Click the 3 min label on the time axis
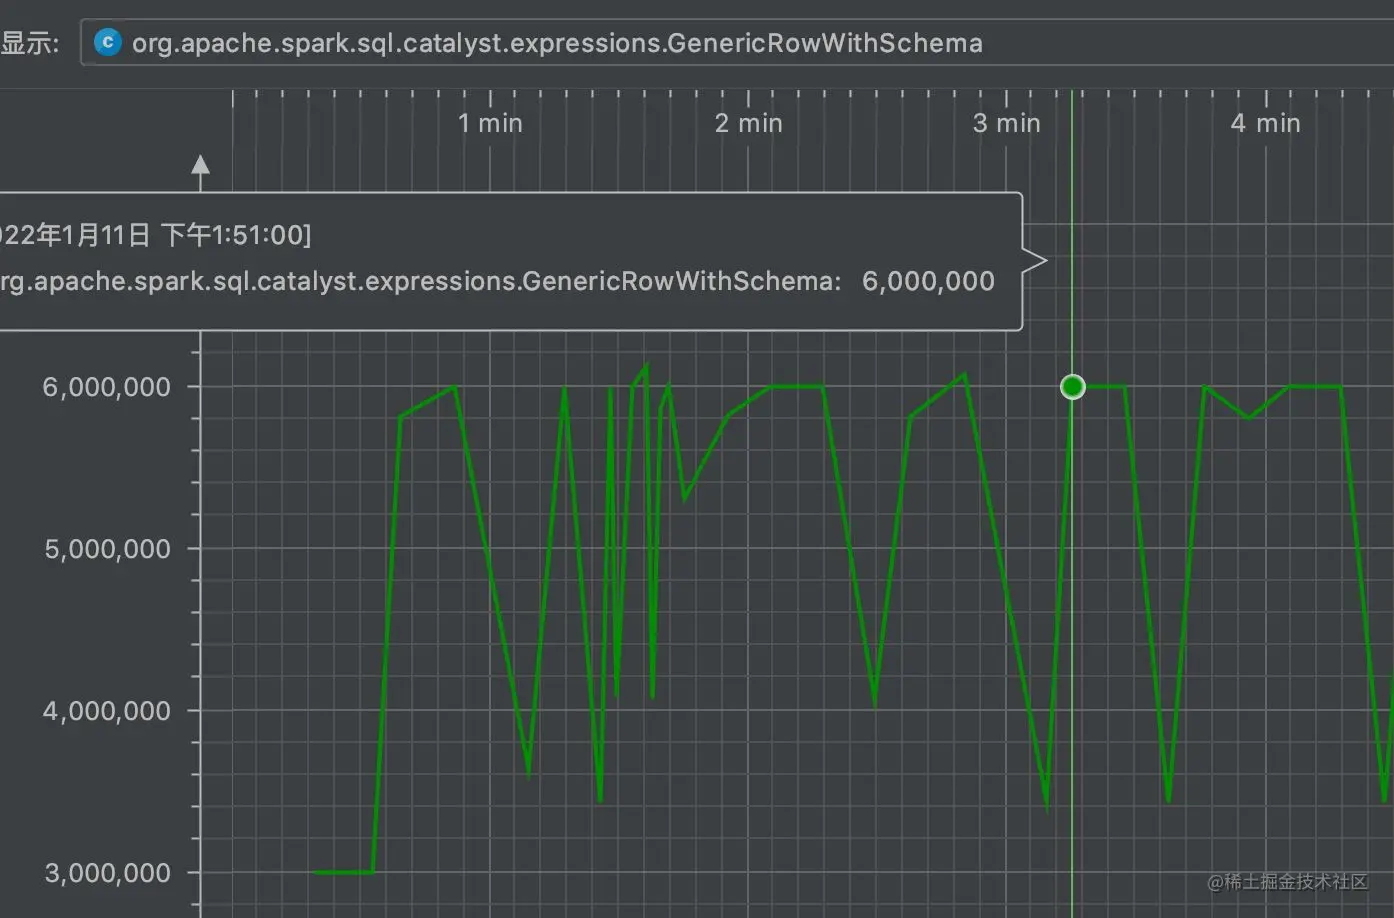Image resolution: width=1394 pixels, height=918 pixels. (1006, 123)
